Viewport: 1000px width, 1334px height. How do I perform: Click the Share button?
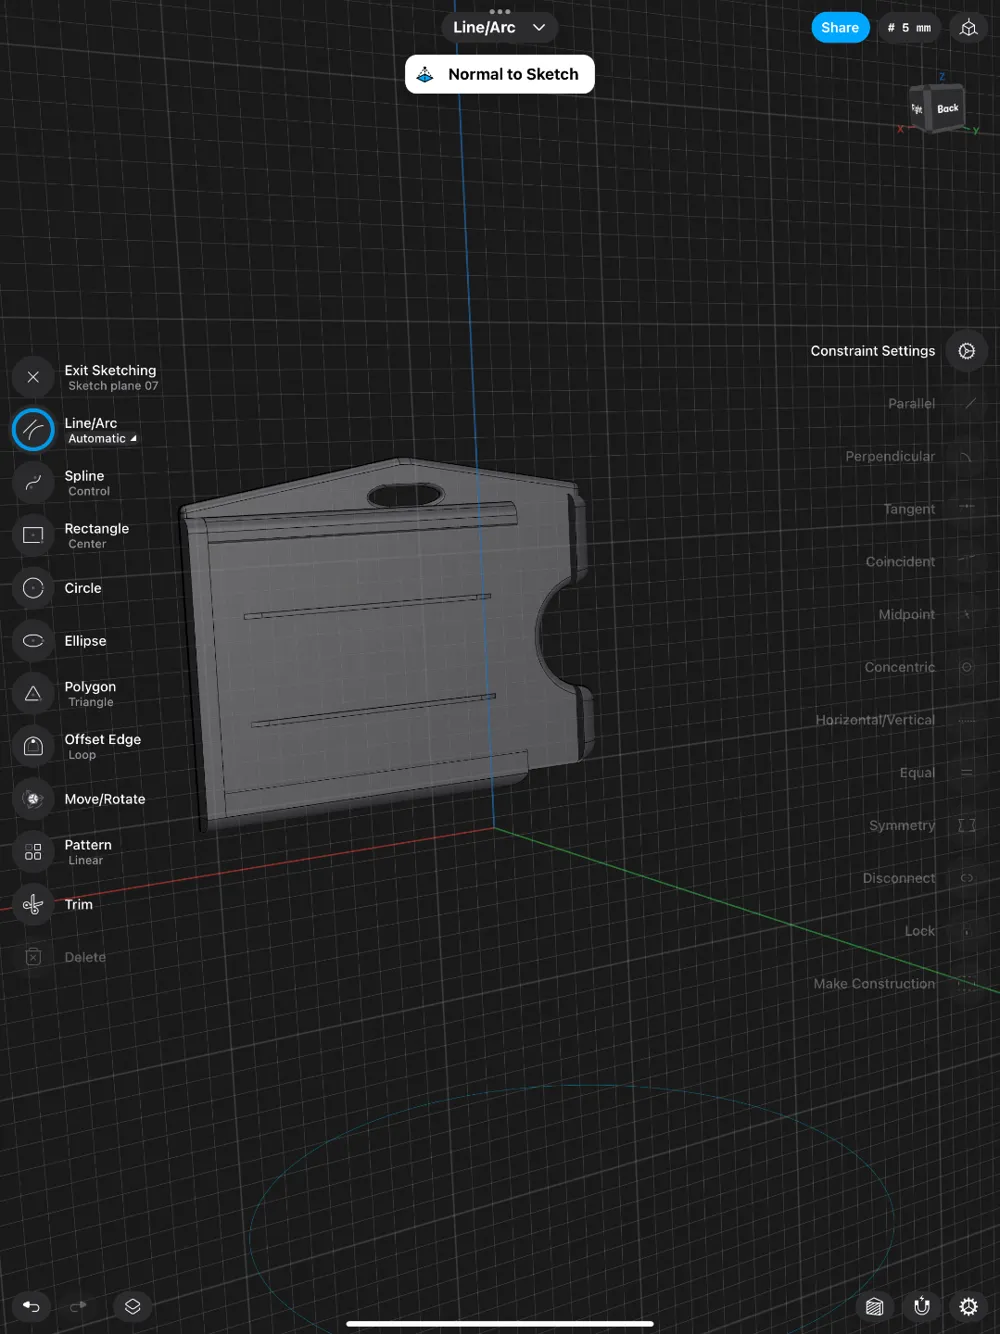[839, 28]
